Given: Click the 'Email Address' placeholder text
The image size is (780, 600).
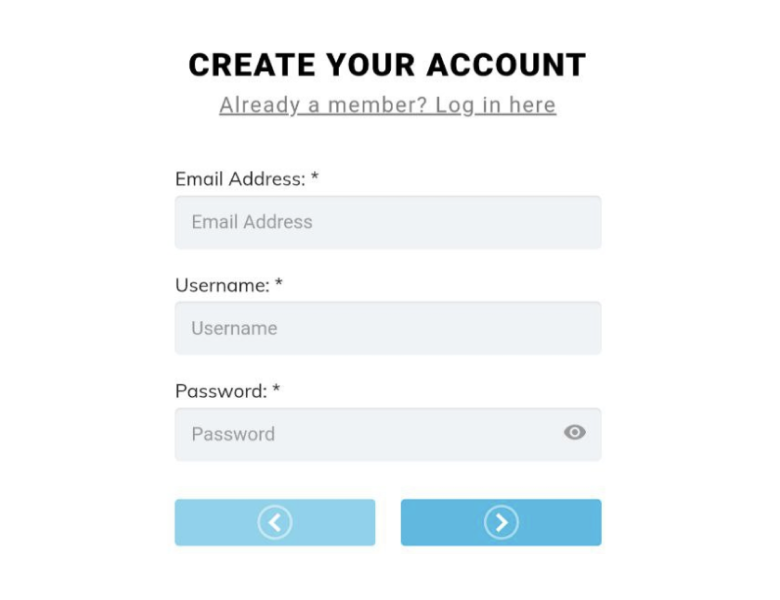Looking at the screenshot, I should [x=252, y=222].
